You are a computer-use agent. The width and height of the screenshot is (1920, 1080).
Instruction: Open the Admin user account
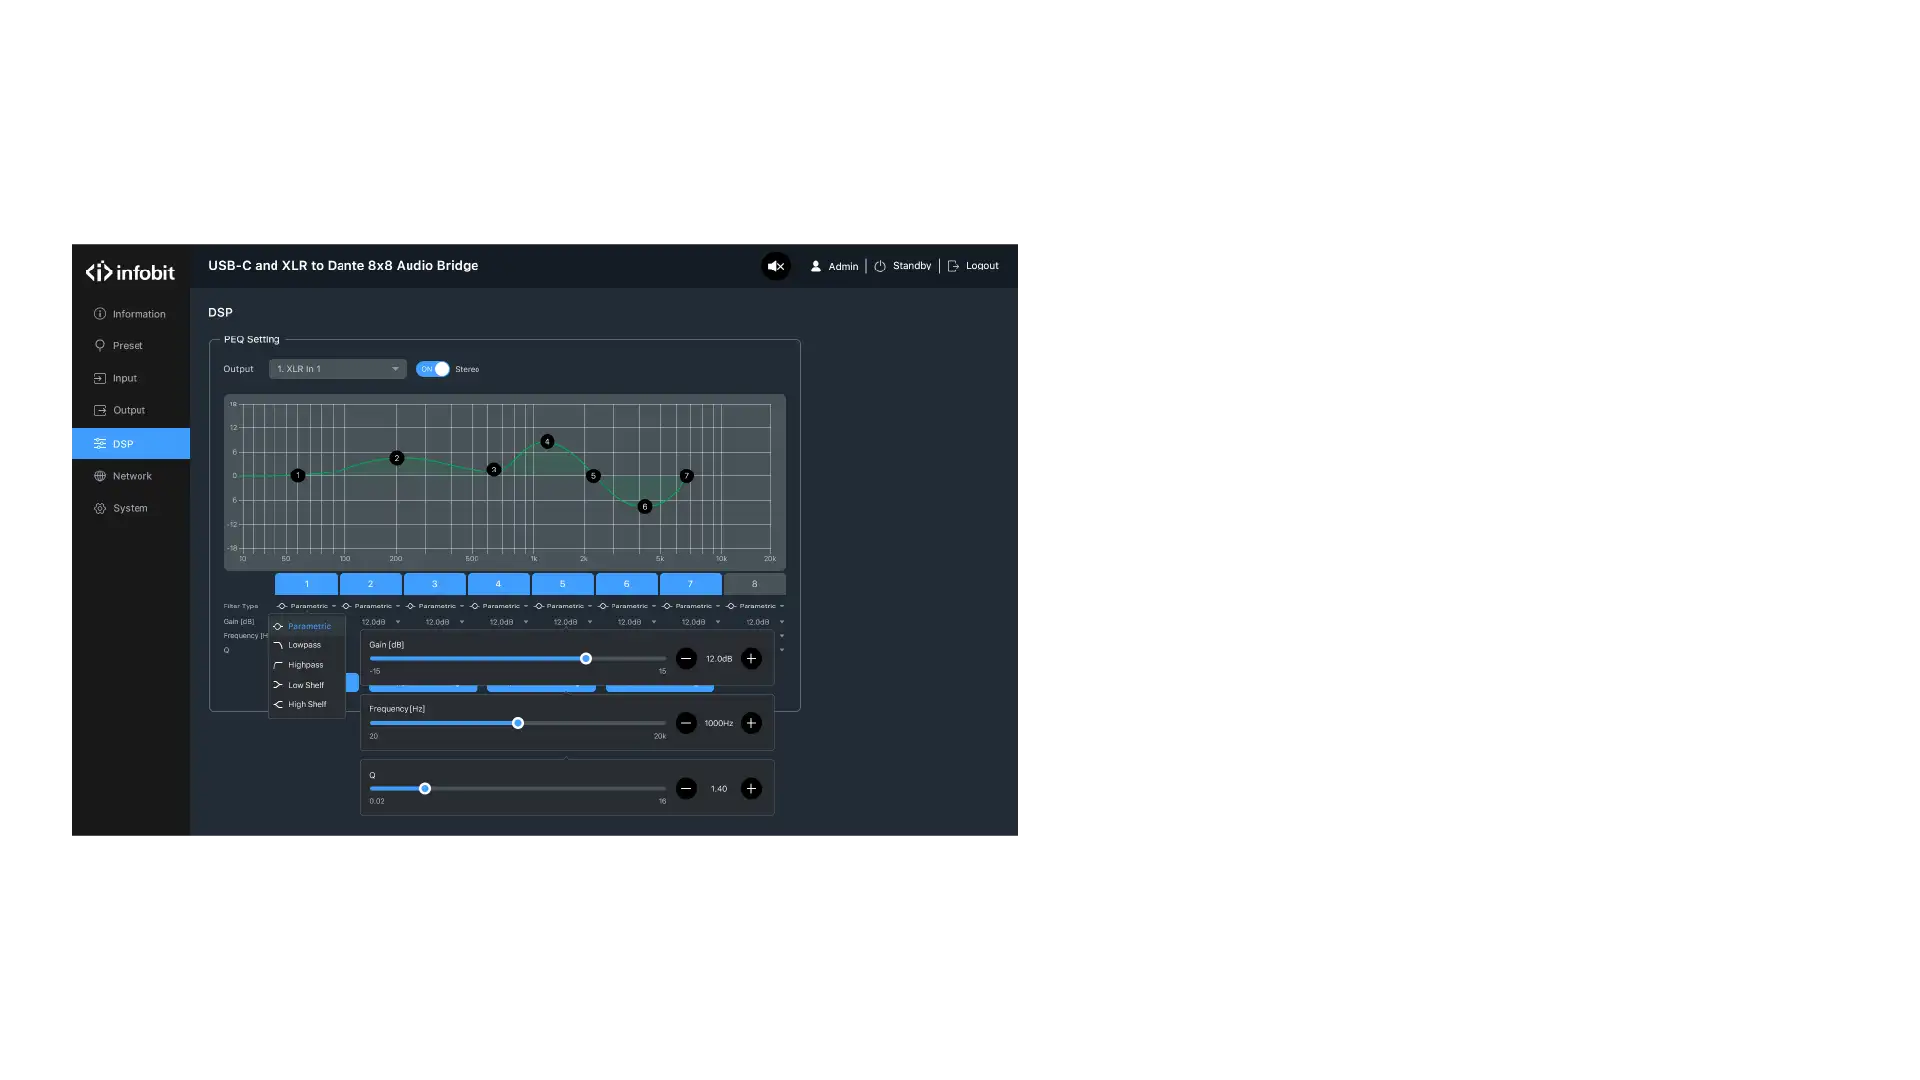(x=834, y=266)
